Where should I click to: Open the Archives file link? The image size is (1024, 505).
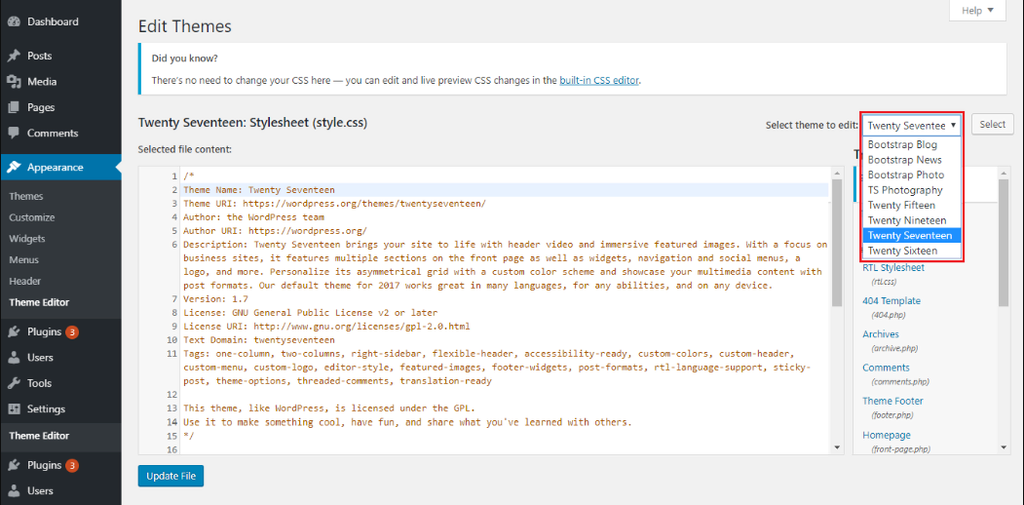point(881,334)
